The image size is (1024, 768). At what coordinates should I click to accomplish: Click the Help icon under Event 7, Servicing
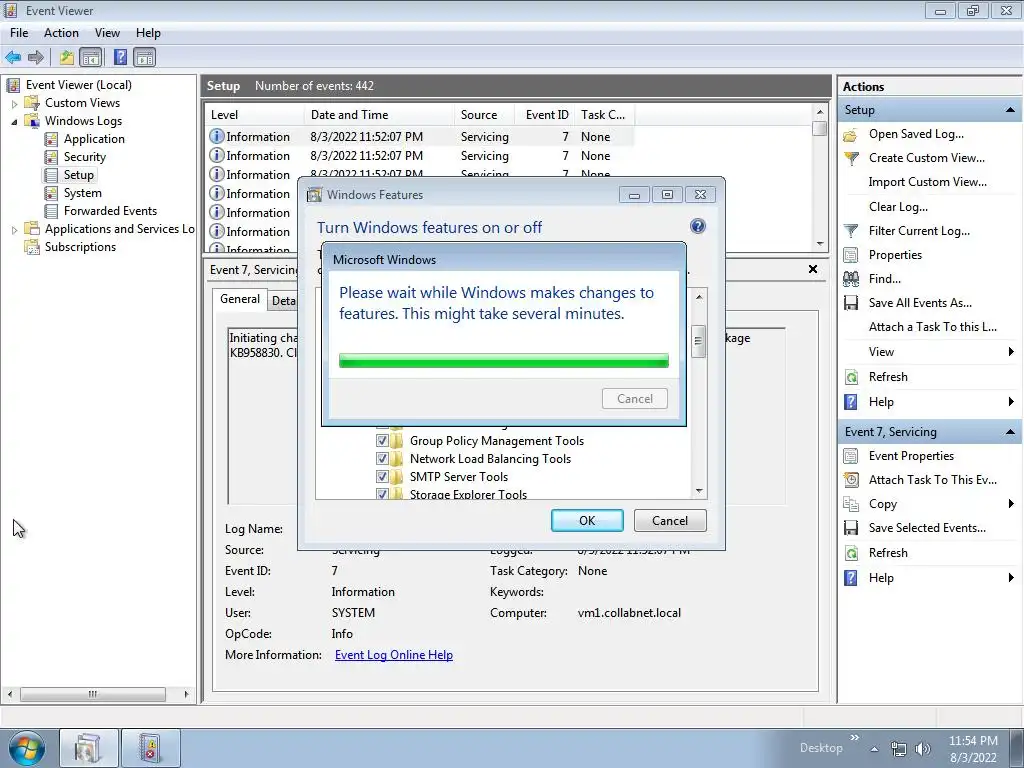pos(850,578)
